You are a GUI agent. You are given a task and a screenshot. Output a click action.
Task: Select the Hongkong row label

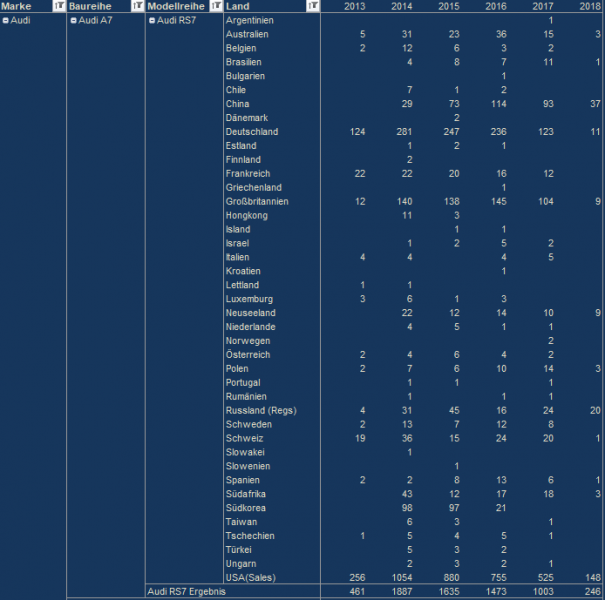tap(247, 215)
